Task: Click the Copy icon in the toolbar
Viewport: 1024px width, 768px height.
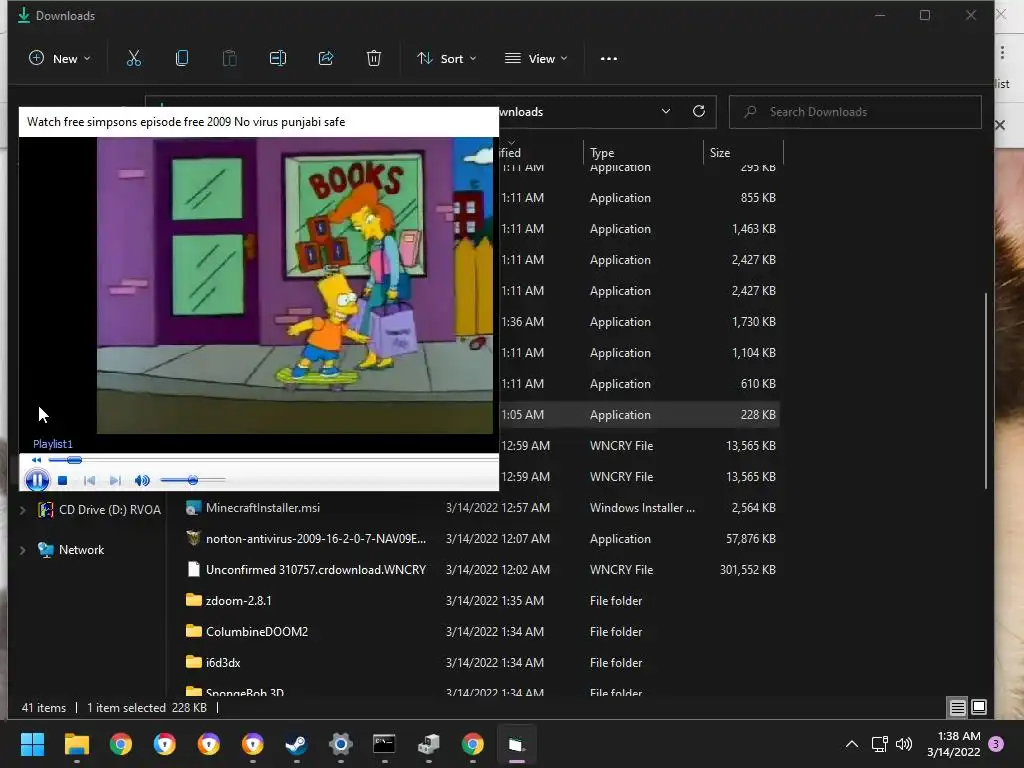Action: click(x=182, y=58)
